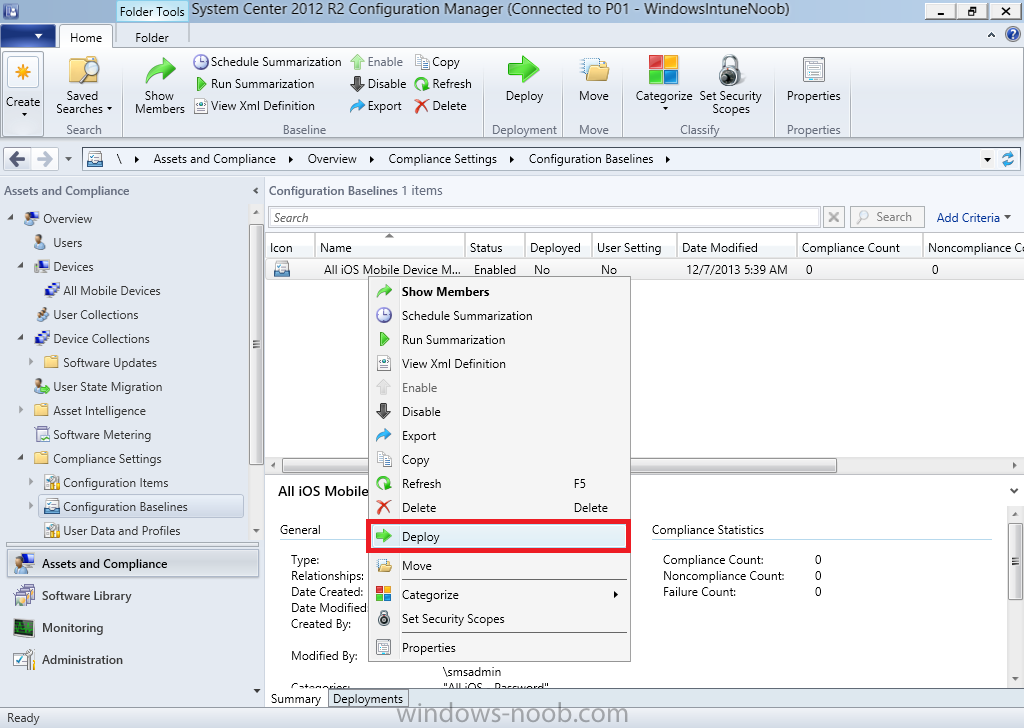
Task: Collapse the details pane with the chevron
Action: coord(1014,490)
